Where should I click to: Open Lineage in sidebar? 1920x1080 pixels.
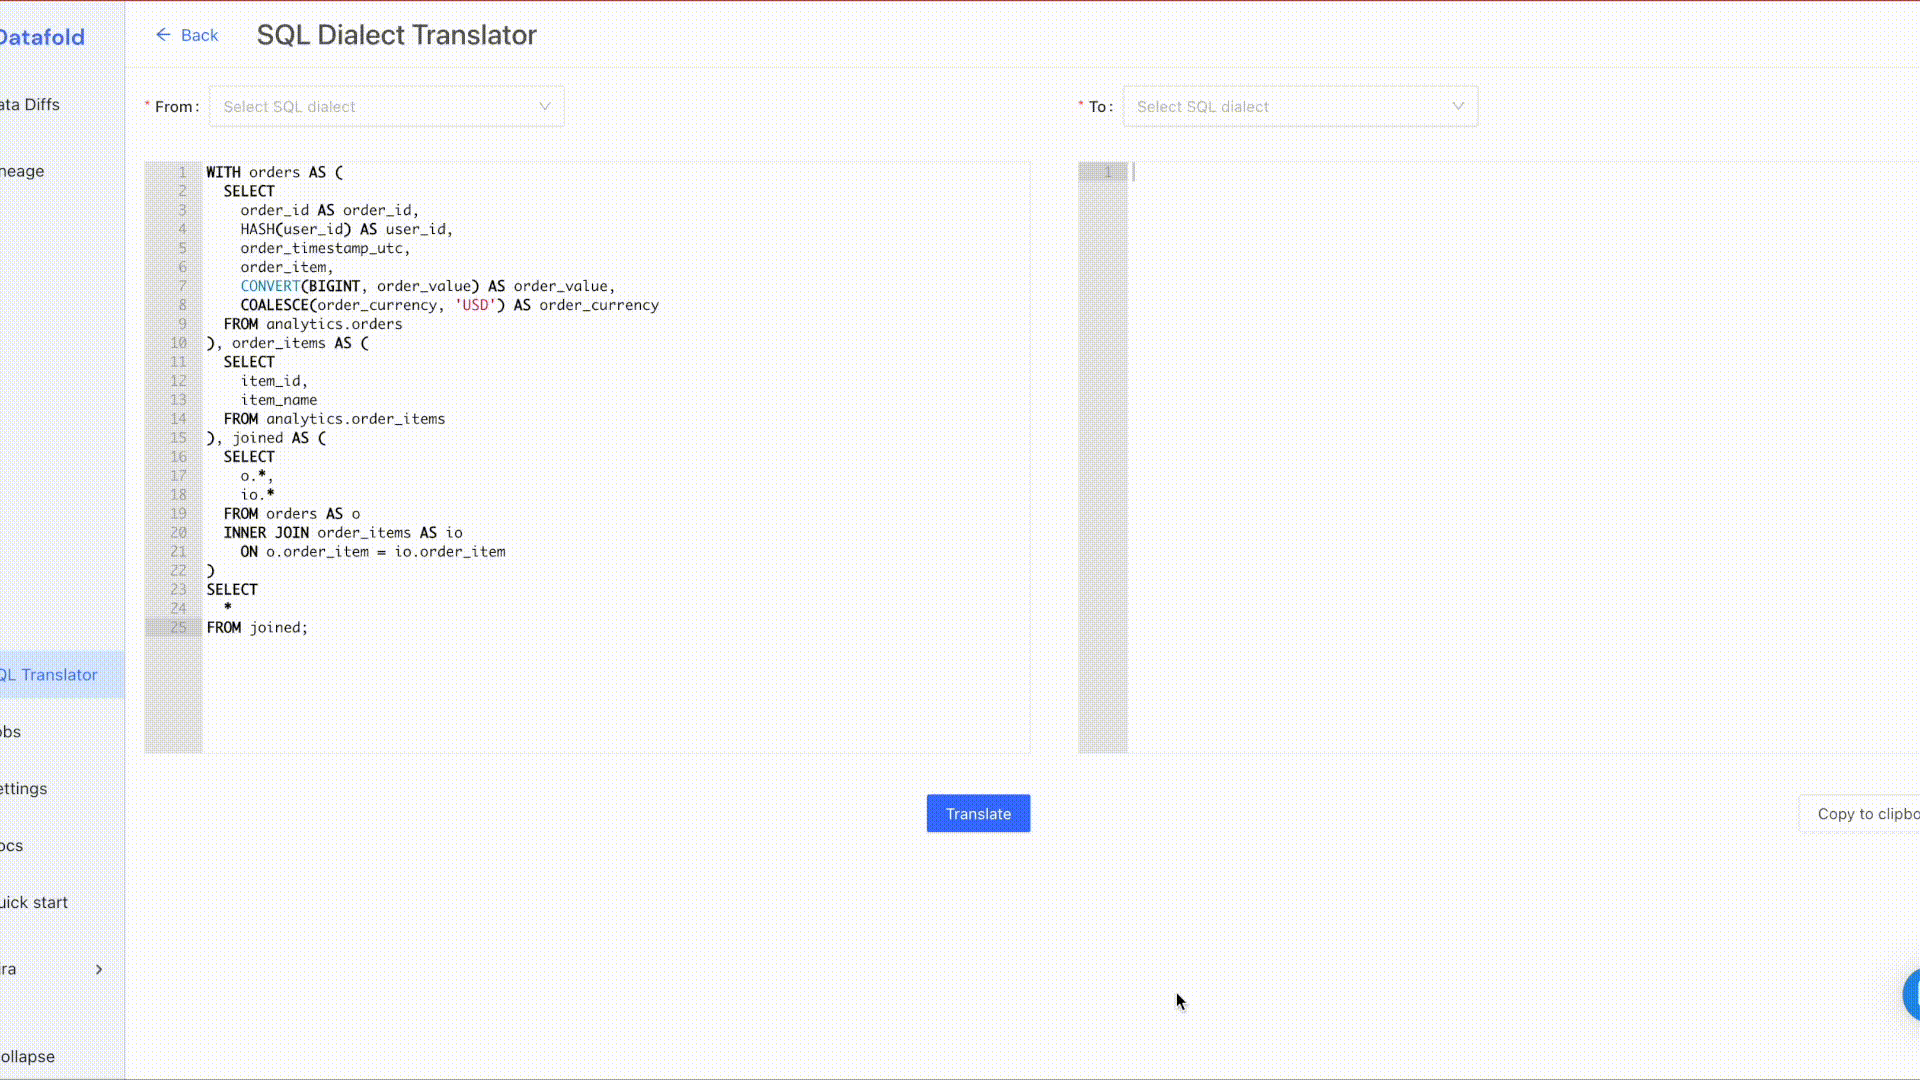click(x=23, y=171)
